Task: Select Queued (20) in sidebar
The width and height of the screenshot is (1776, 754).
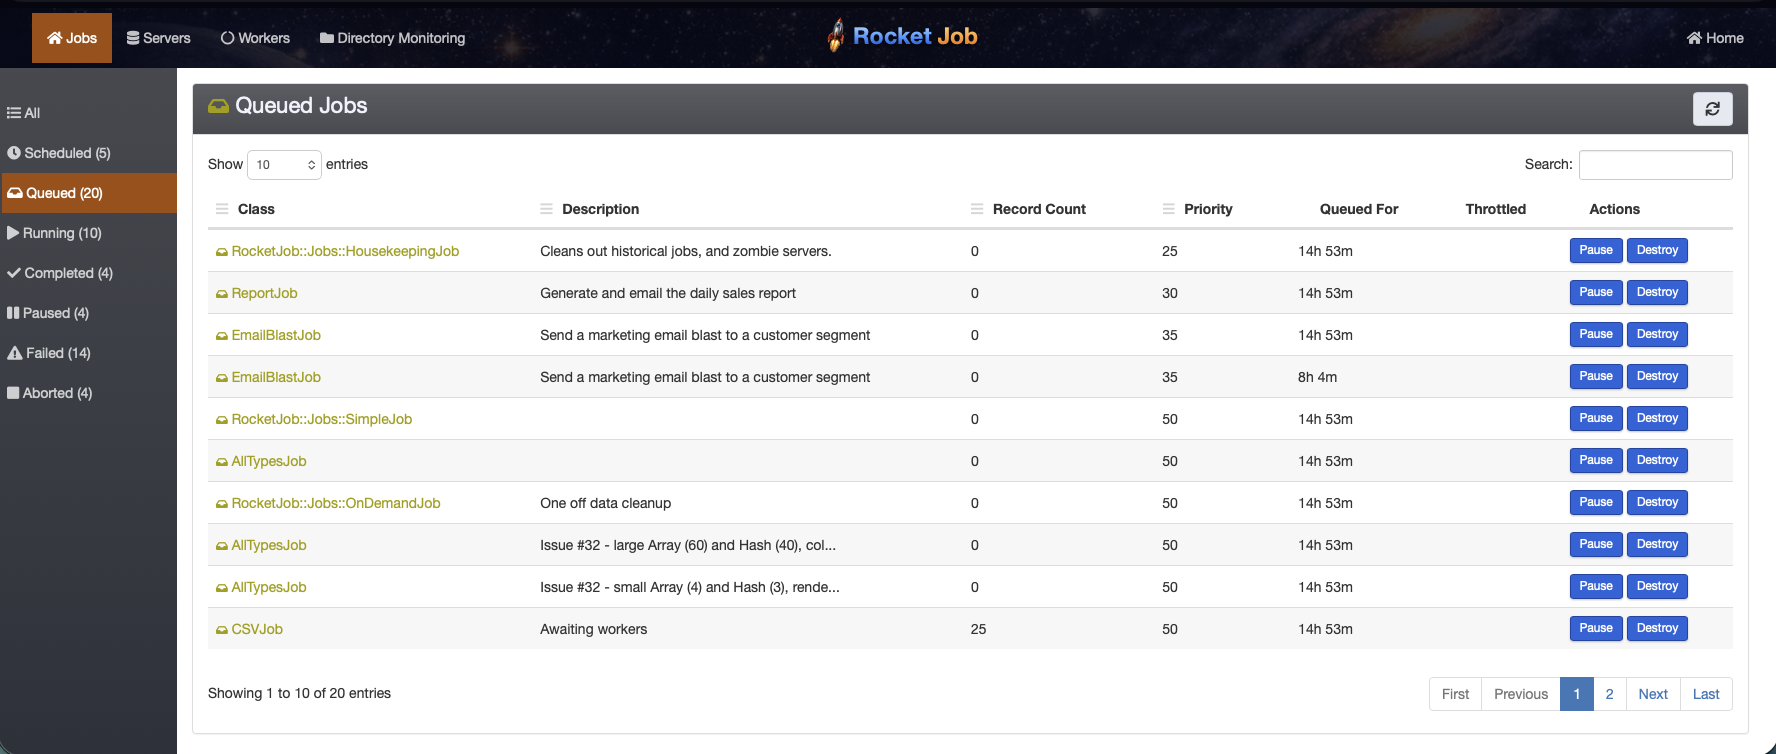Action: pos(88,193)
